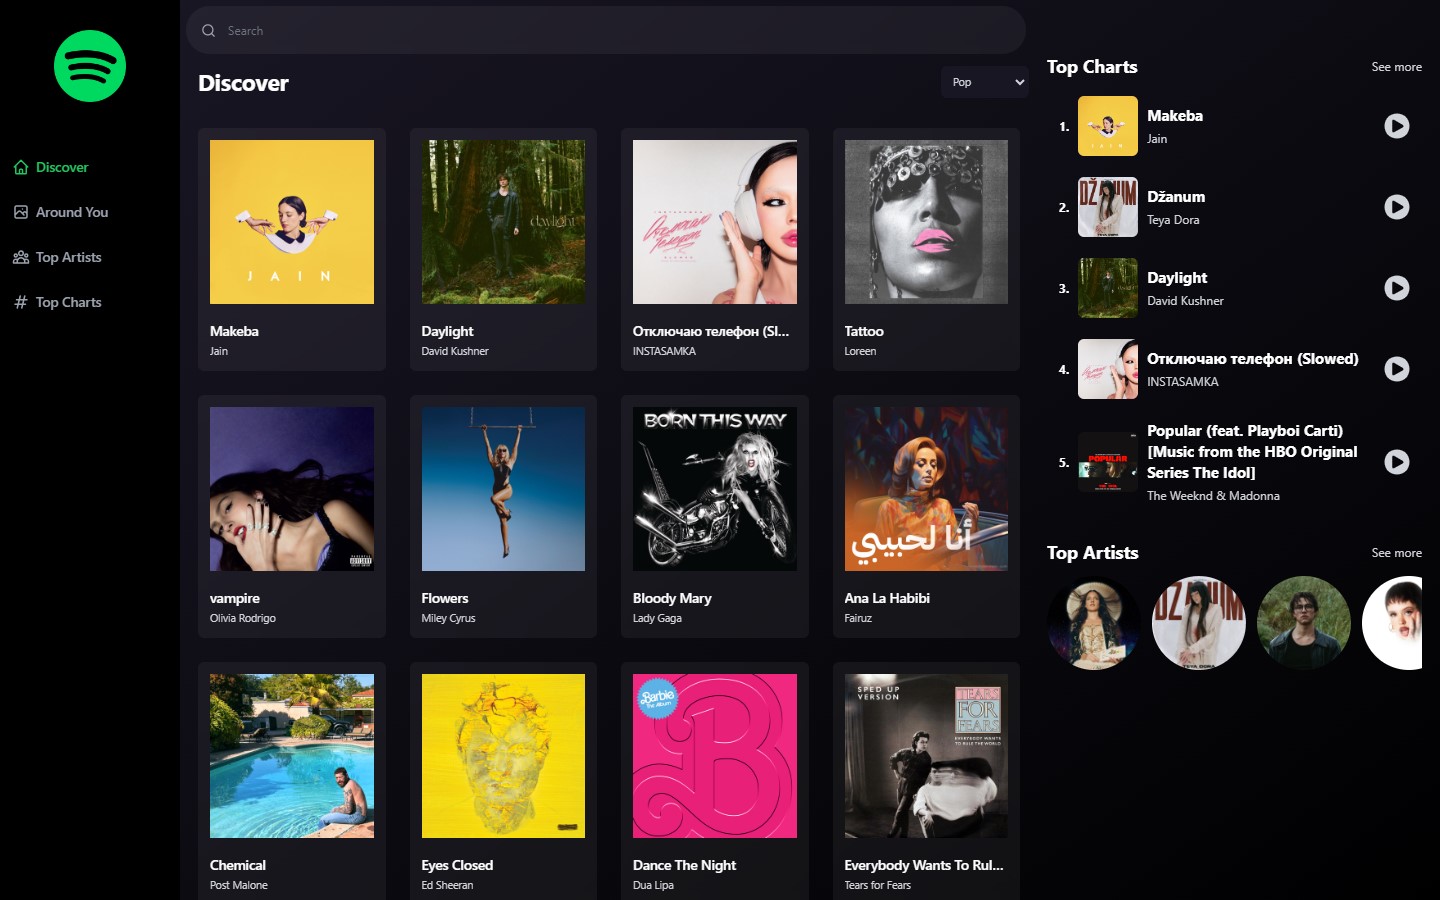
Task: Click artist name Ed Sheeran
Action: tap(447, 885)
